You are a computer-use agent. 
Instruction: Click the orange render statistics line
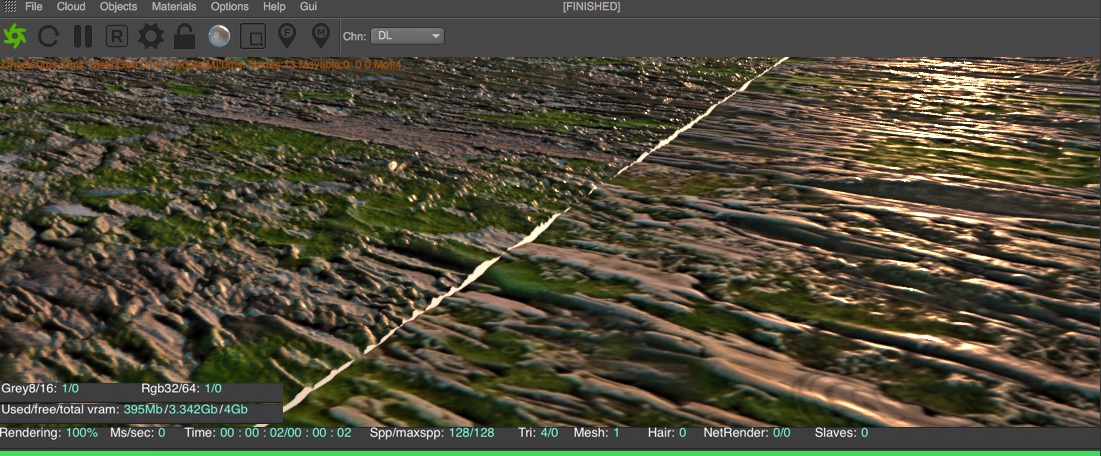202,65
